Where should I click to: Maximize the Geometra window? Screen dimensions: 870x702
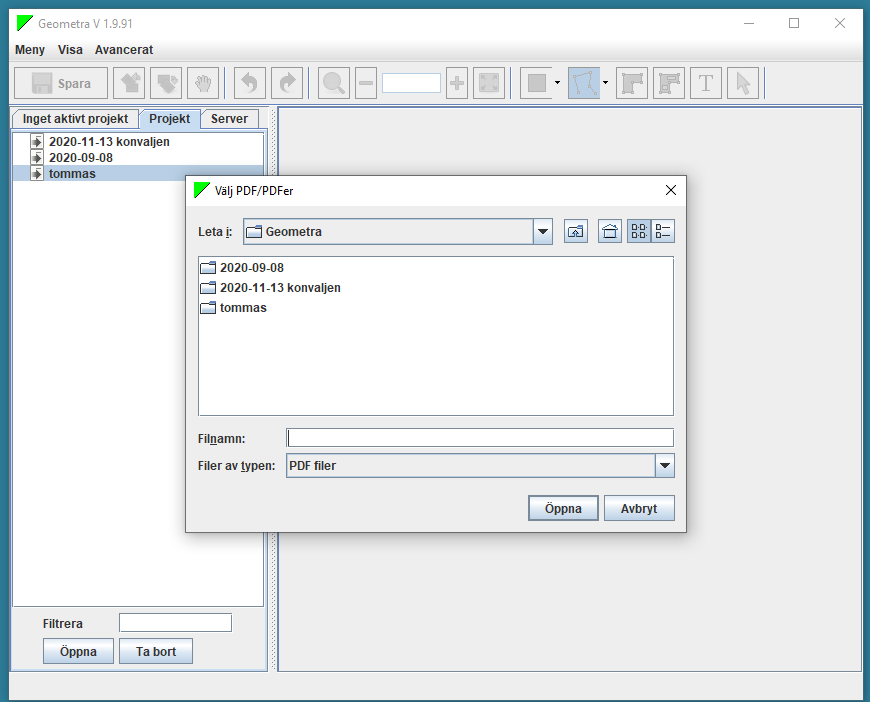point(794,23)
